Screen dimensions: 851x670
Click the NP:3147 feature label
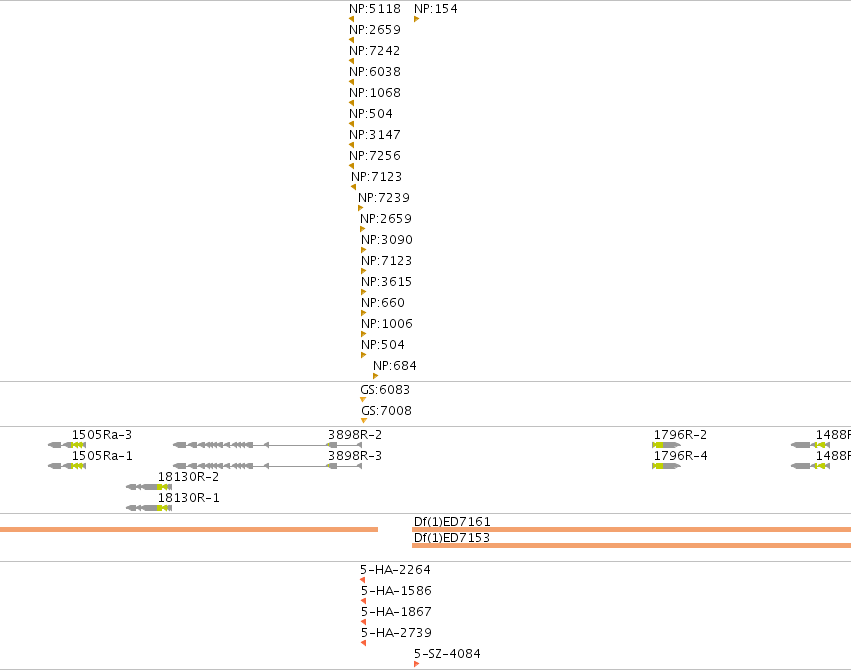point(375,135)
